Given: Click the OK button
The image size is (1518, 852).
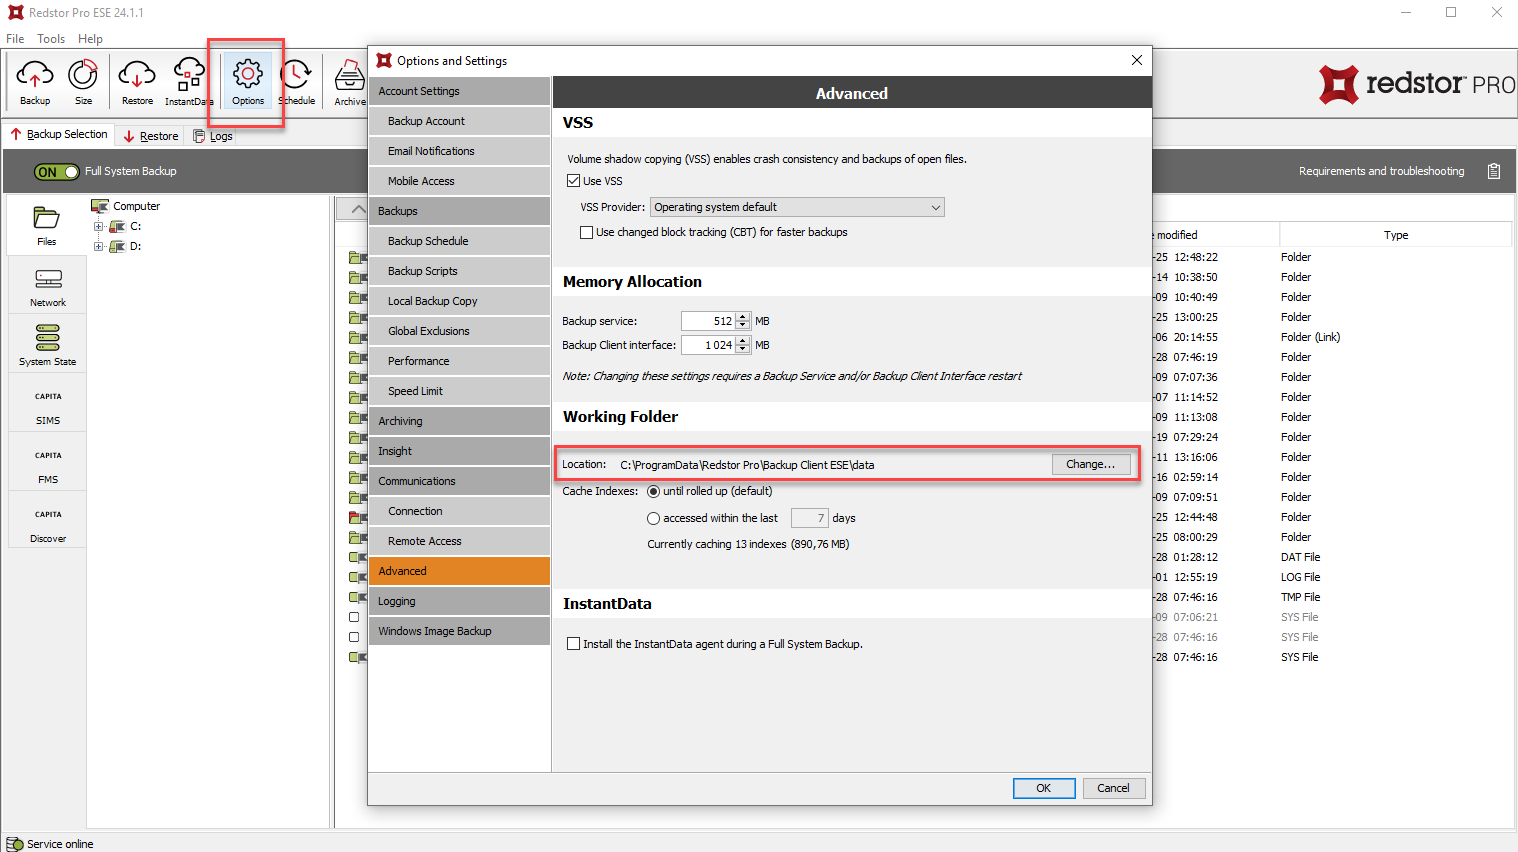Looking at the screenshot, I should [1044, 788].
